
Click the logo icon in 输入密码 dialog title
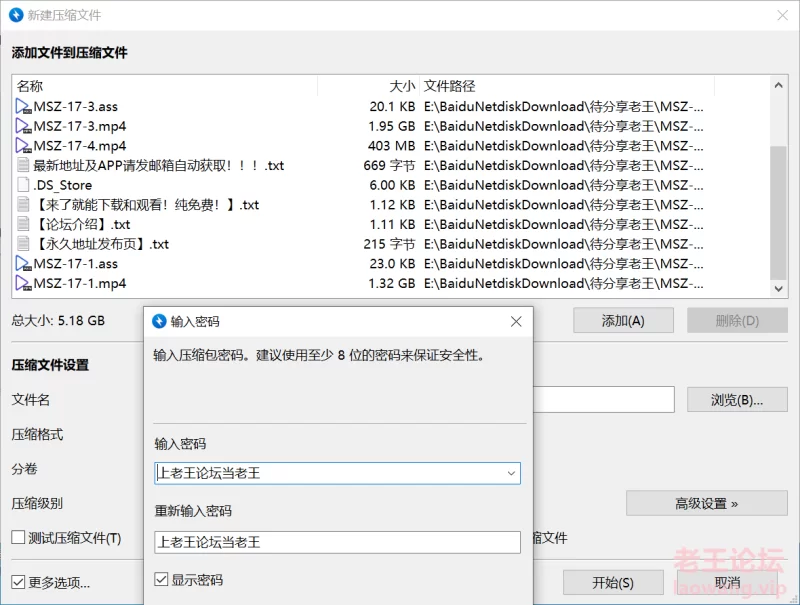pos(159,321)
